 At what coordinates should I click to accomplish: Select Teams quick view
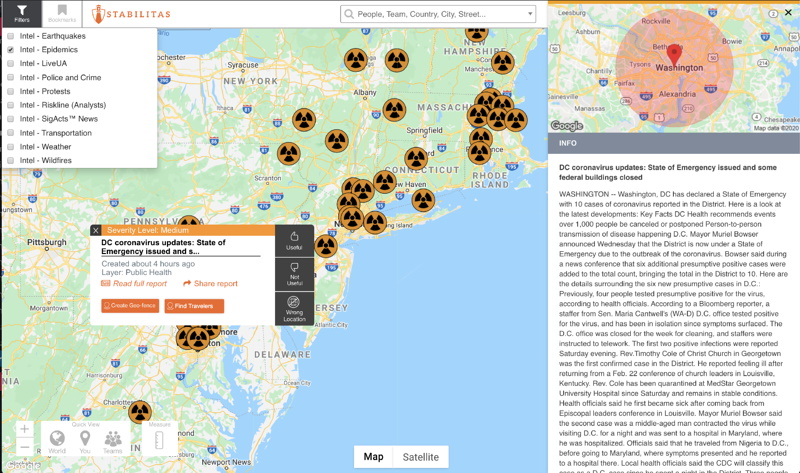coord(113,441)
